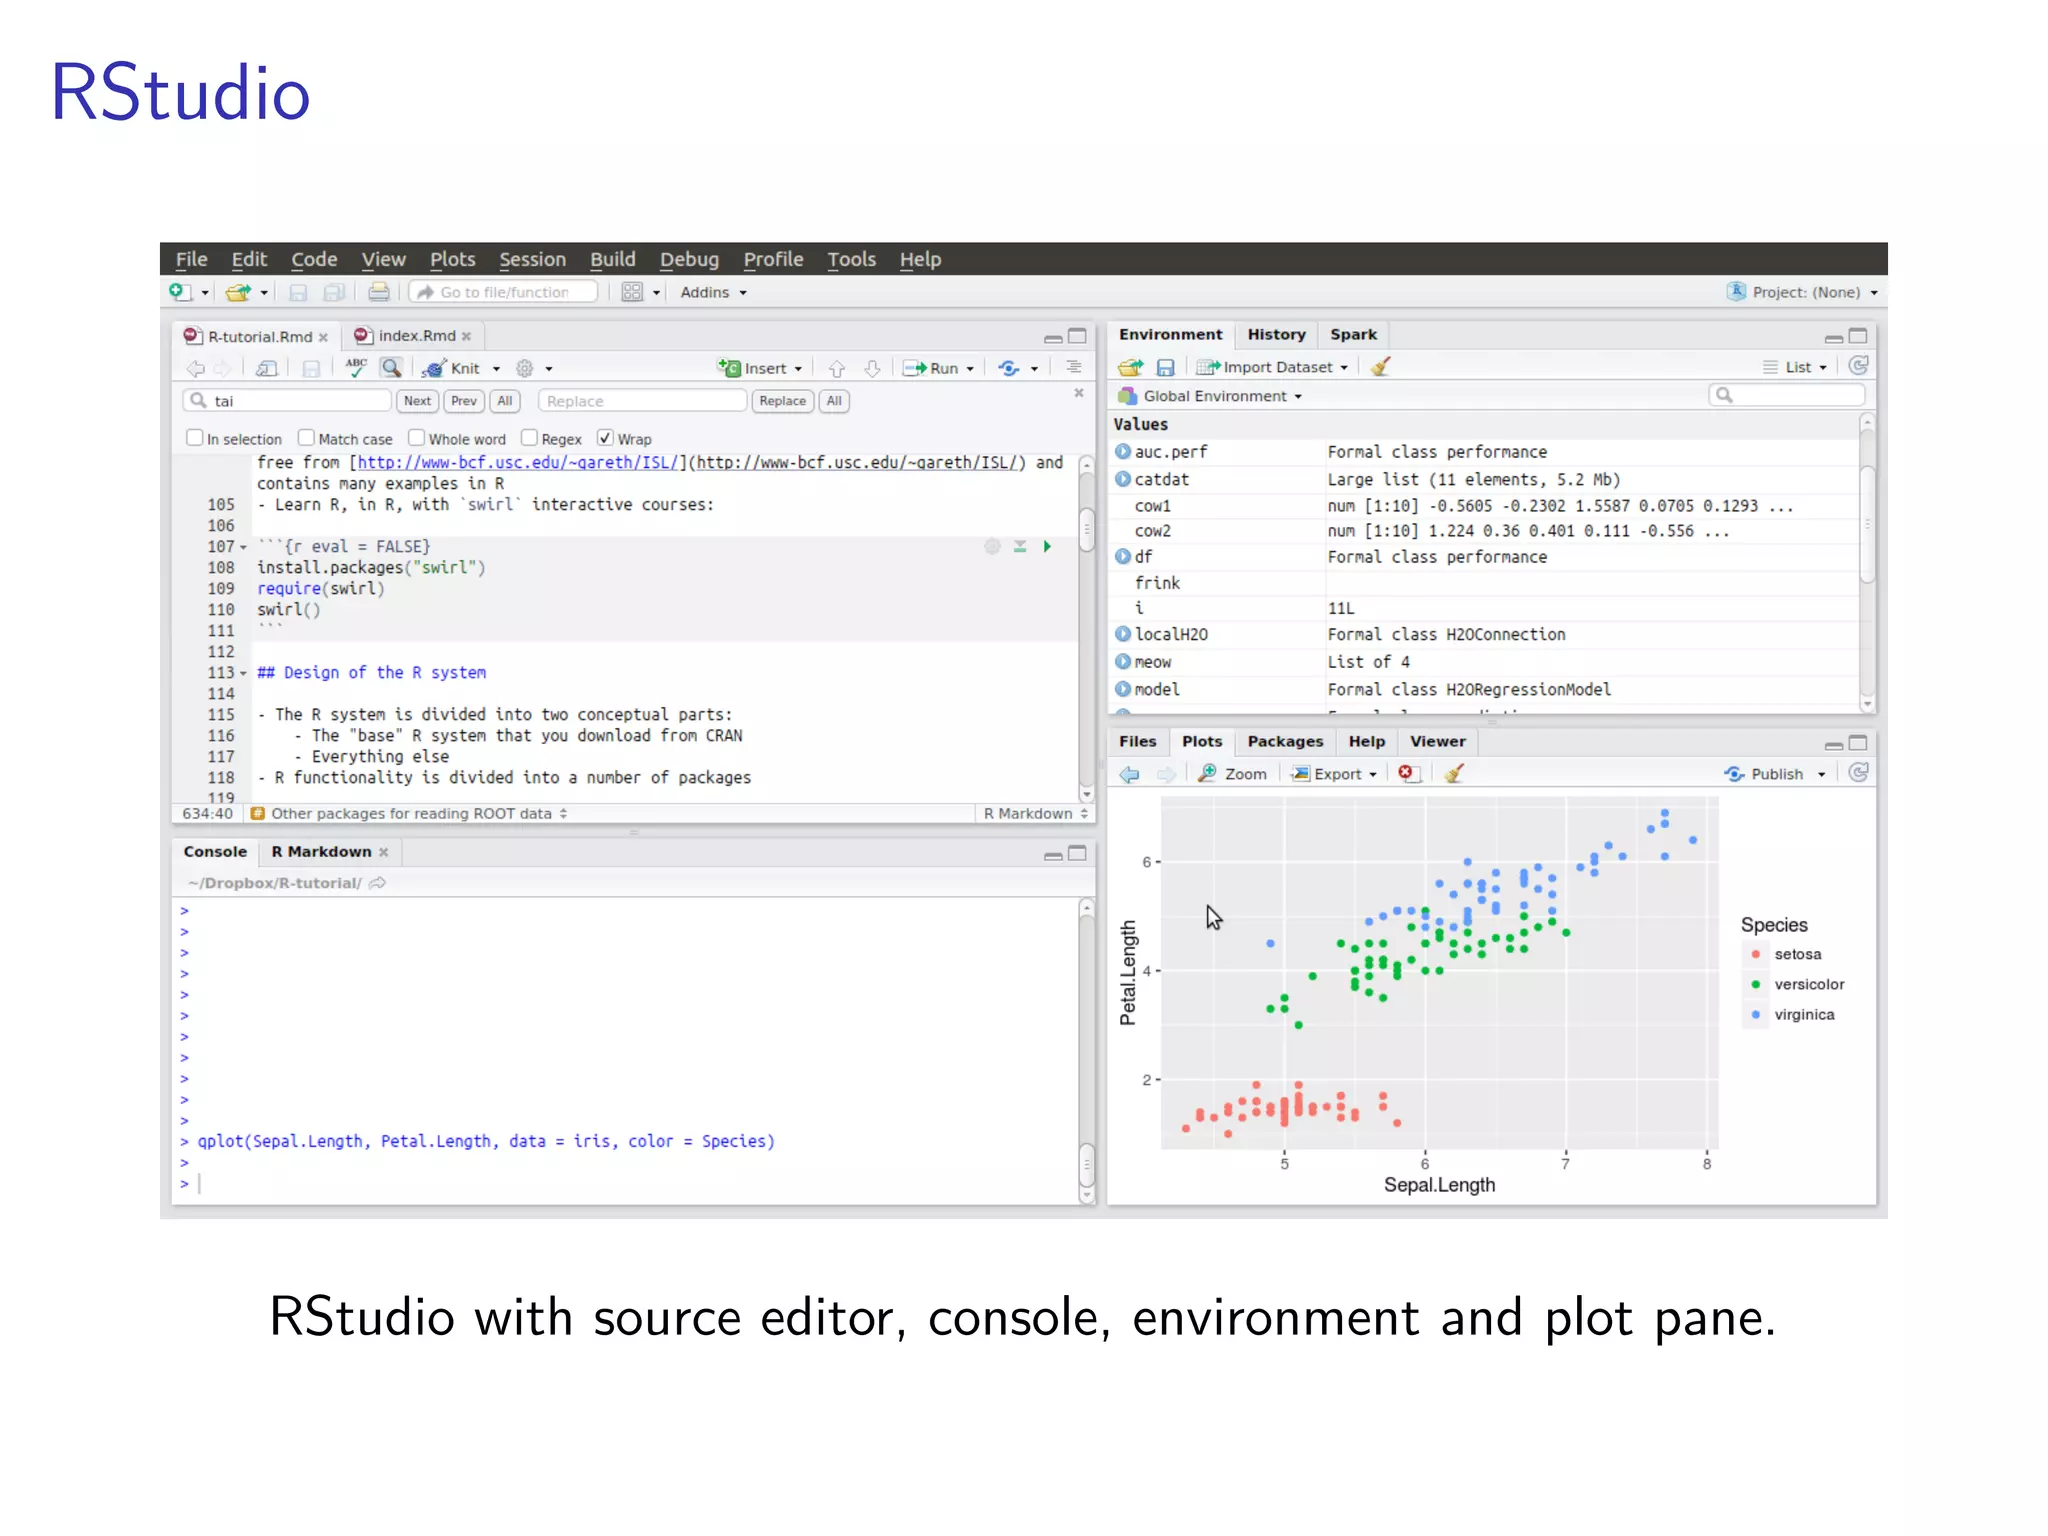The height and width of the screenshot is (1536, 2048).
Task: Remove current plot red X icon
Action: pyautogui.click(x=1408, y=773)
